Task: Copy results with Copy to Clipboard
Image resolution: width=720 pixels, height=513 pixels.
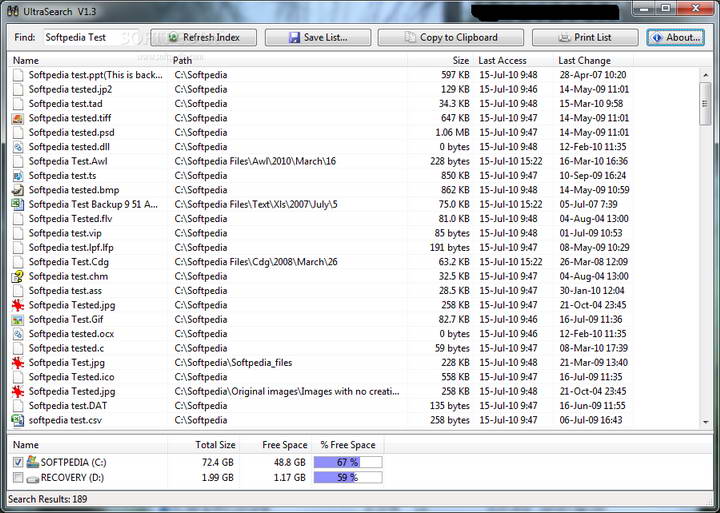Action: pos(450,38)
